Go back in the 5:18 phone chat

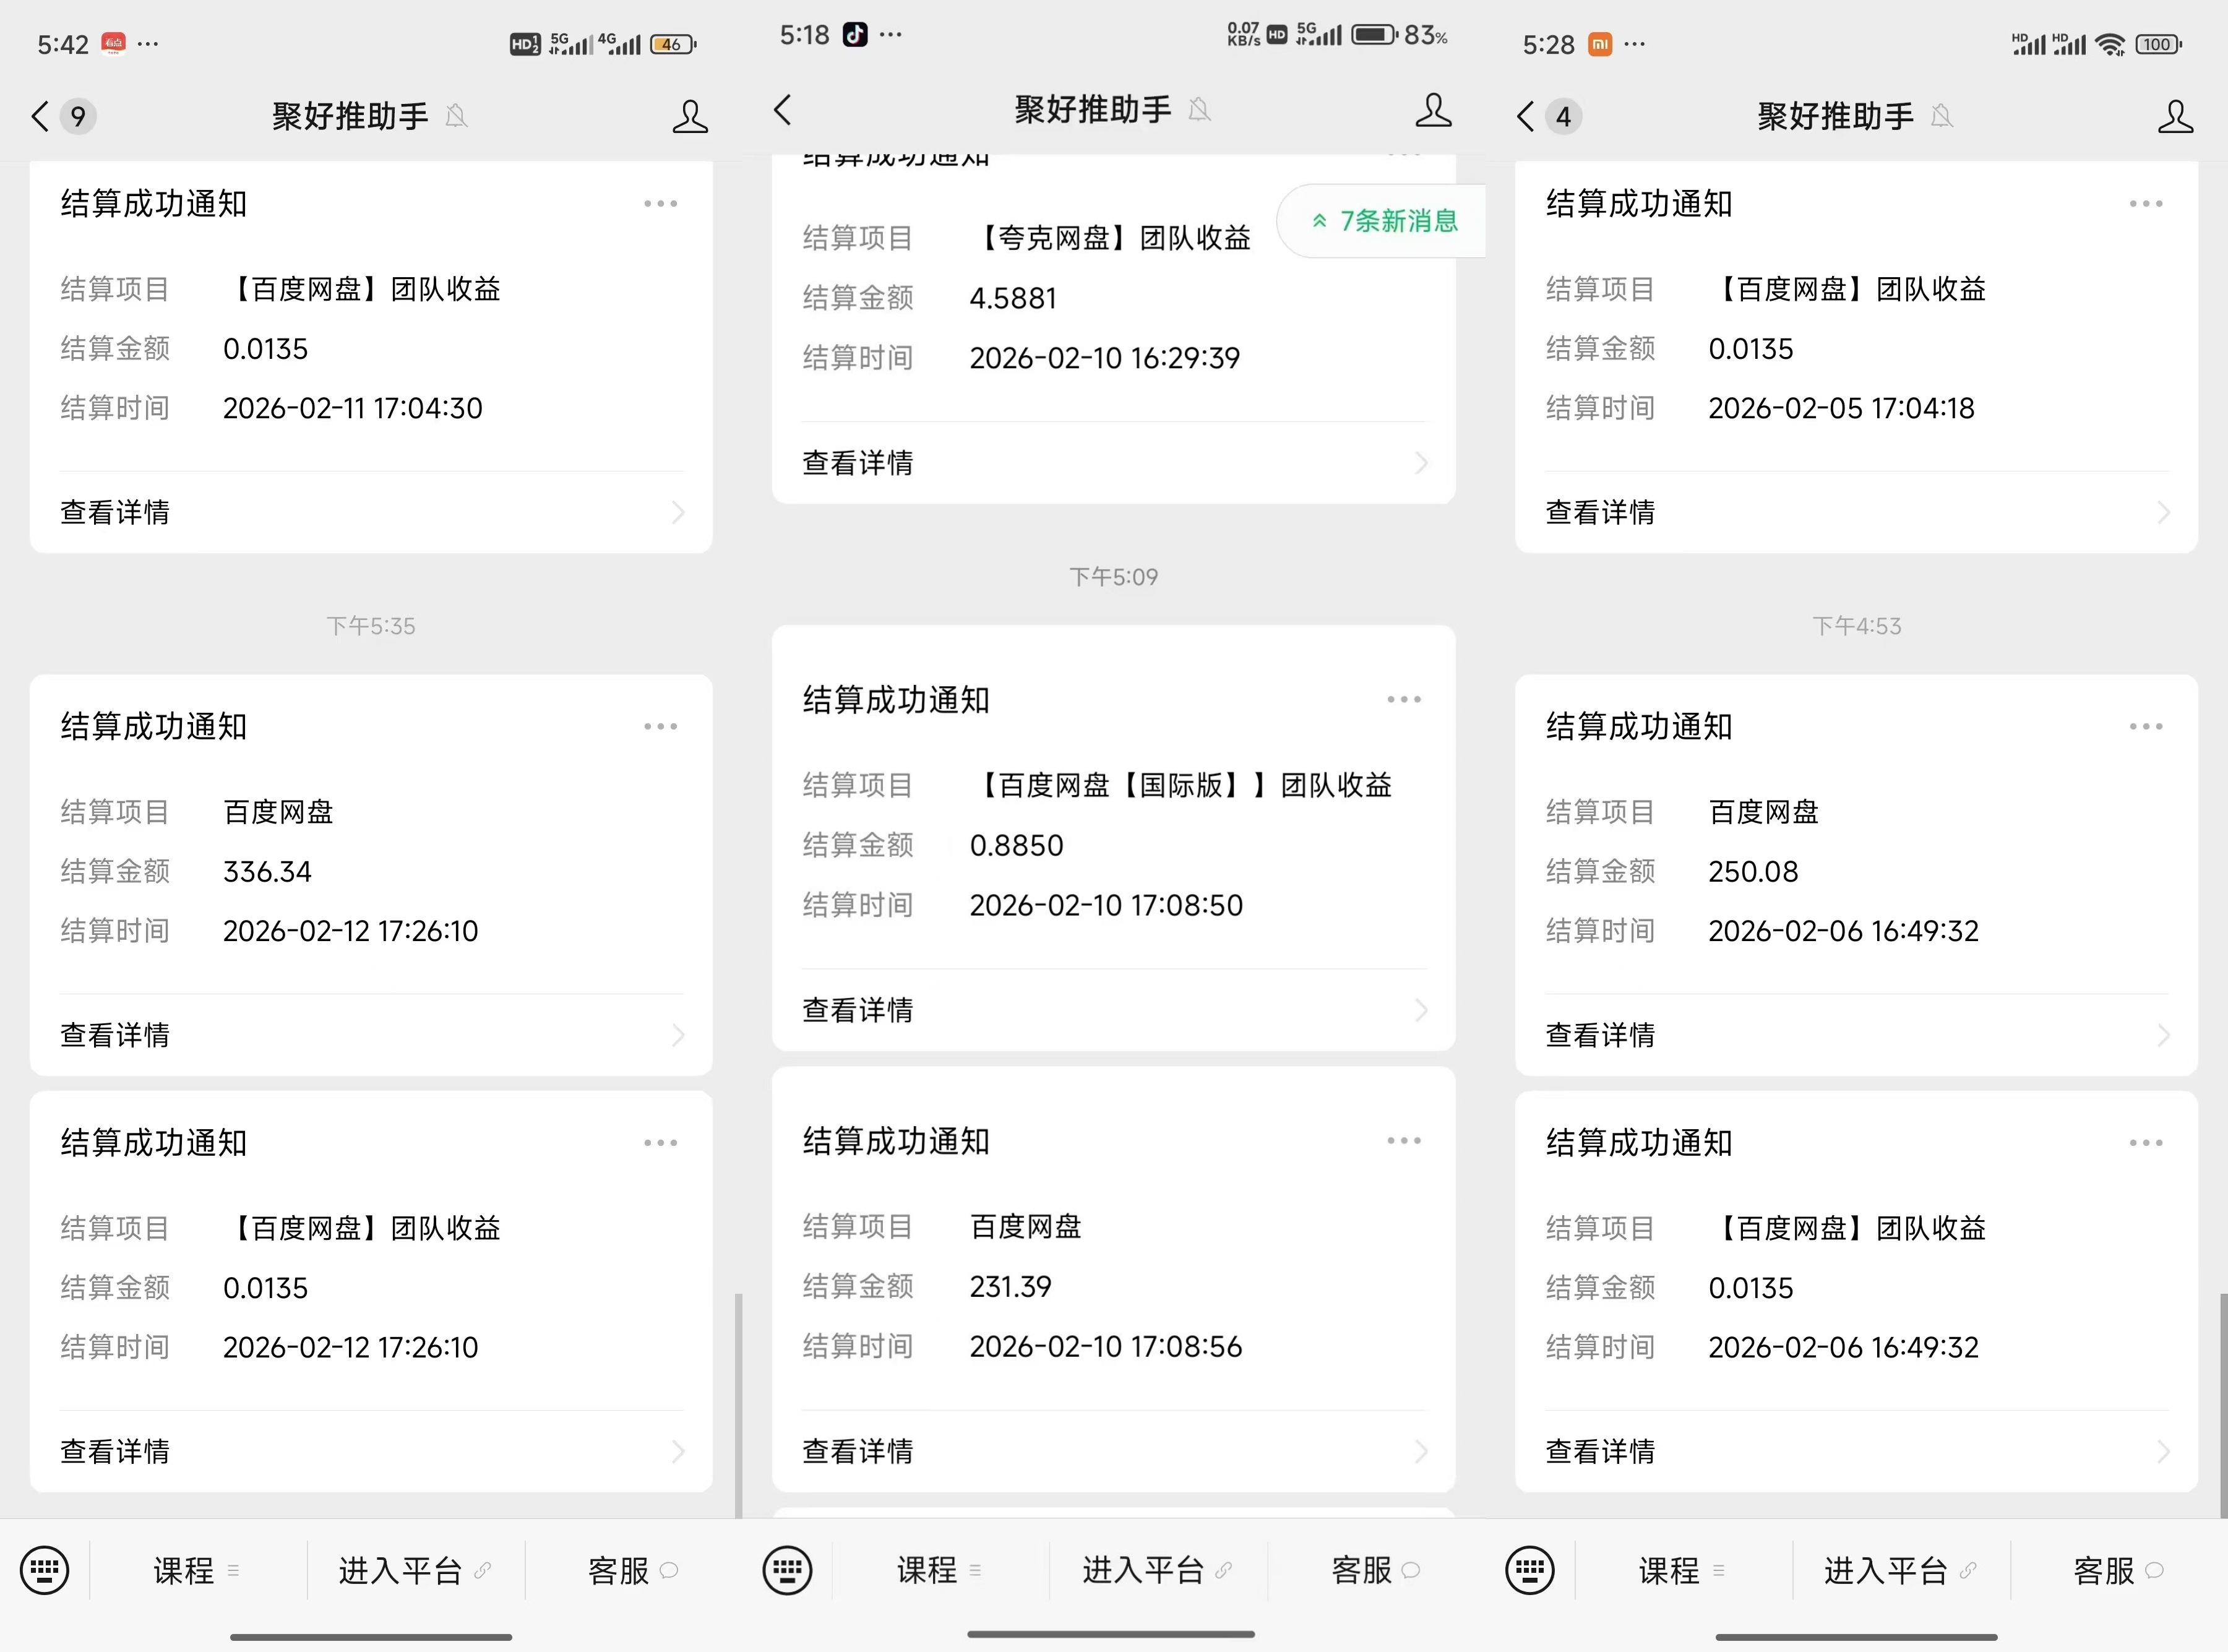[783, 110]
